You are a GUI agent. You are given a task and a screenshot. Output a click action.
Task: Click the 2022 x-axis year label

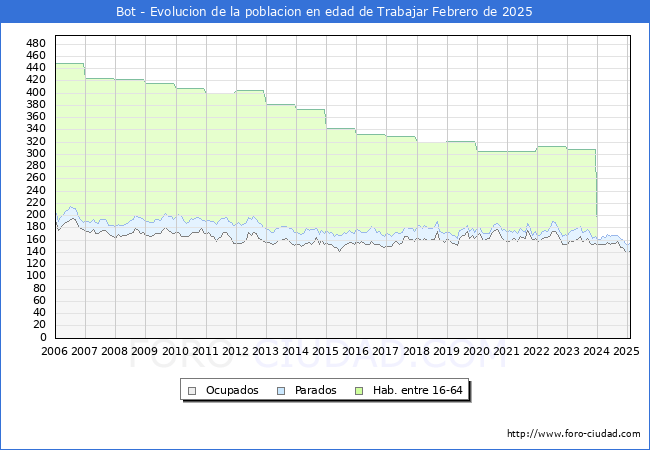536,351
